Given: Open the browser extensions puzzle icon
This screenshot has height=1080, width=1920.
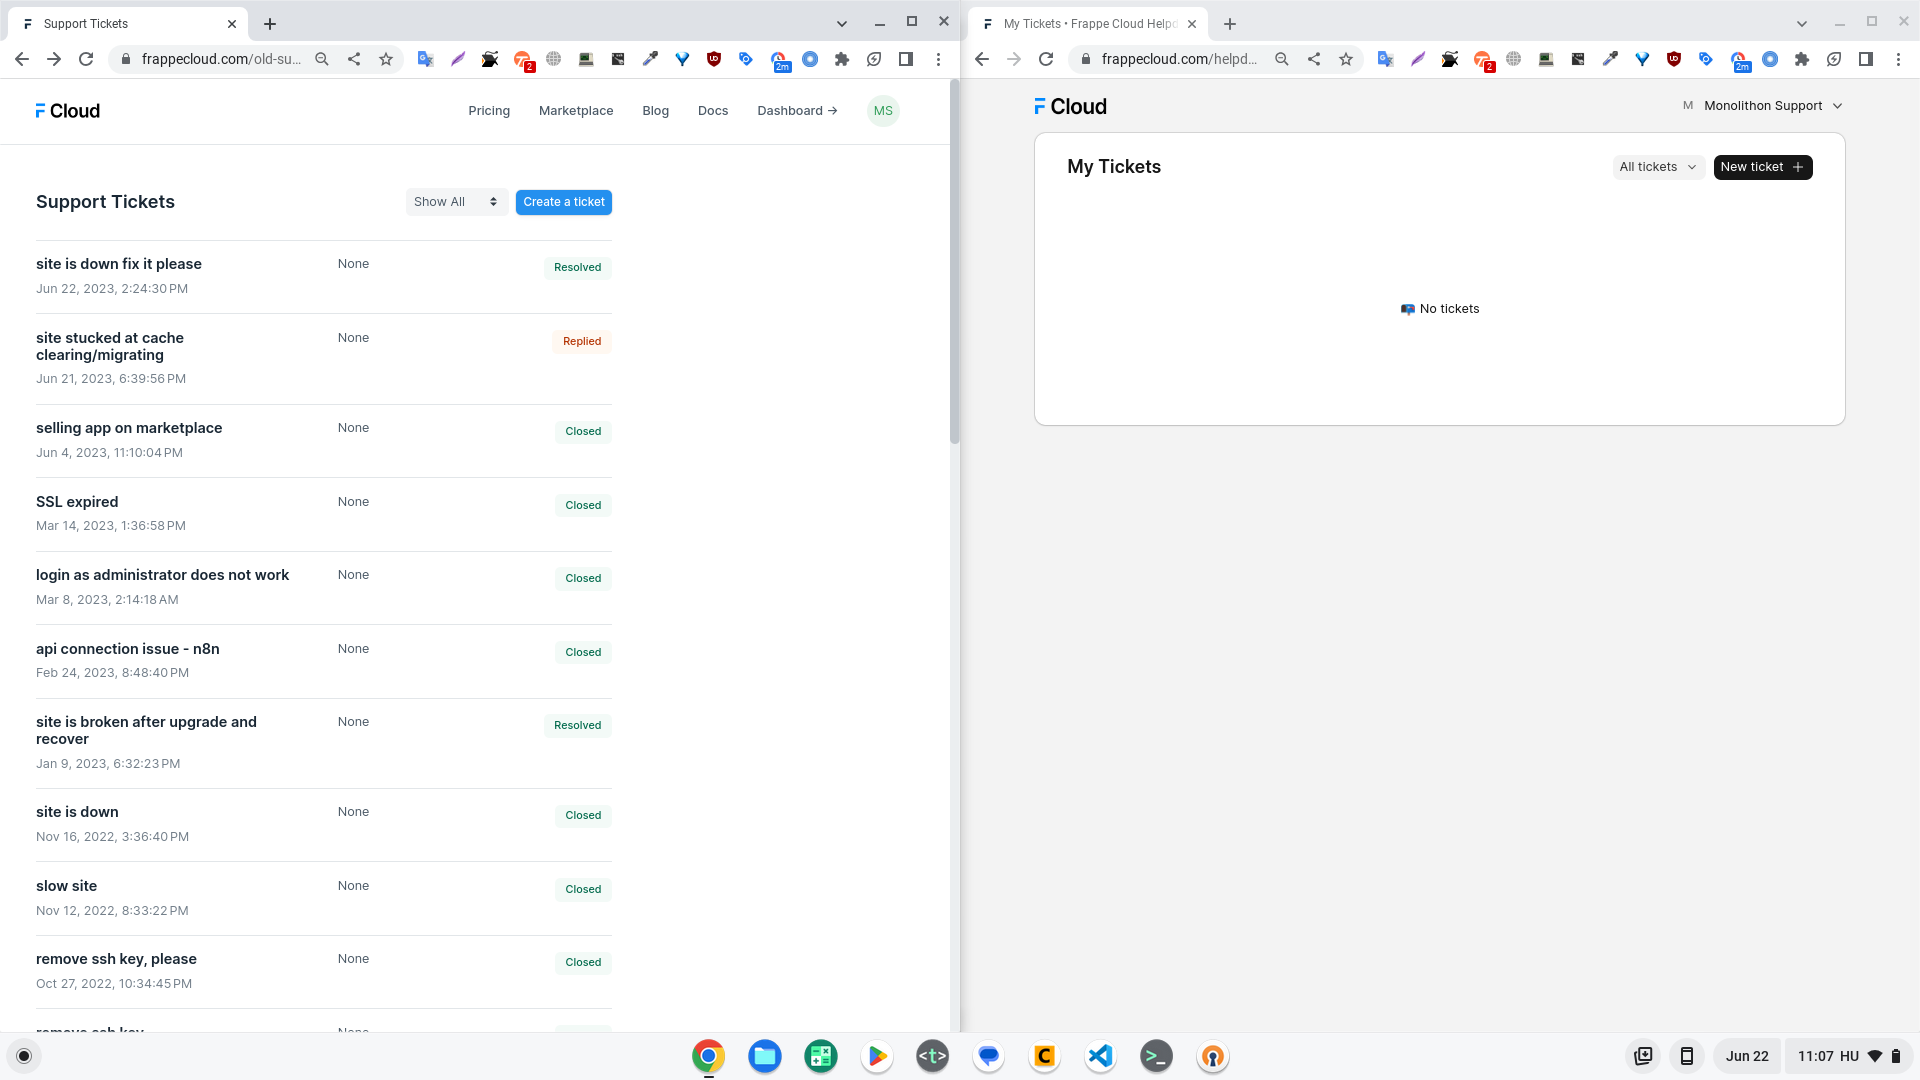Looking at the screenshot, I should click(841, 59).
